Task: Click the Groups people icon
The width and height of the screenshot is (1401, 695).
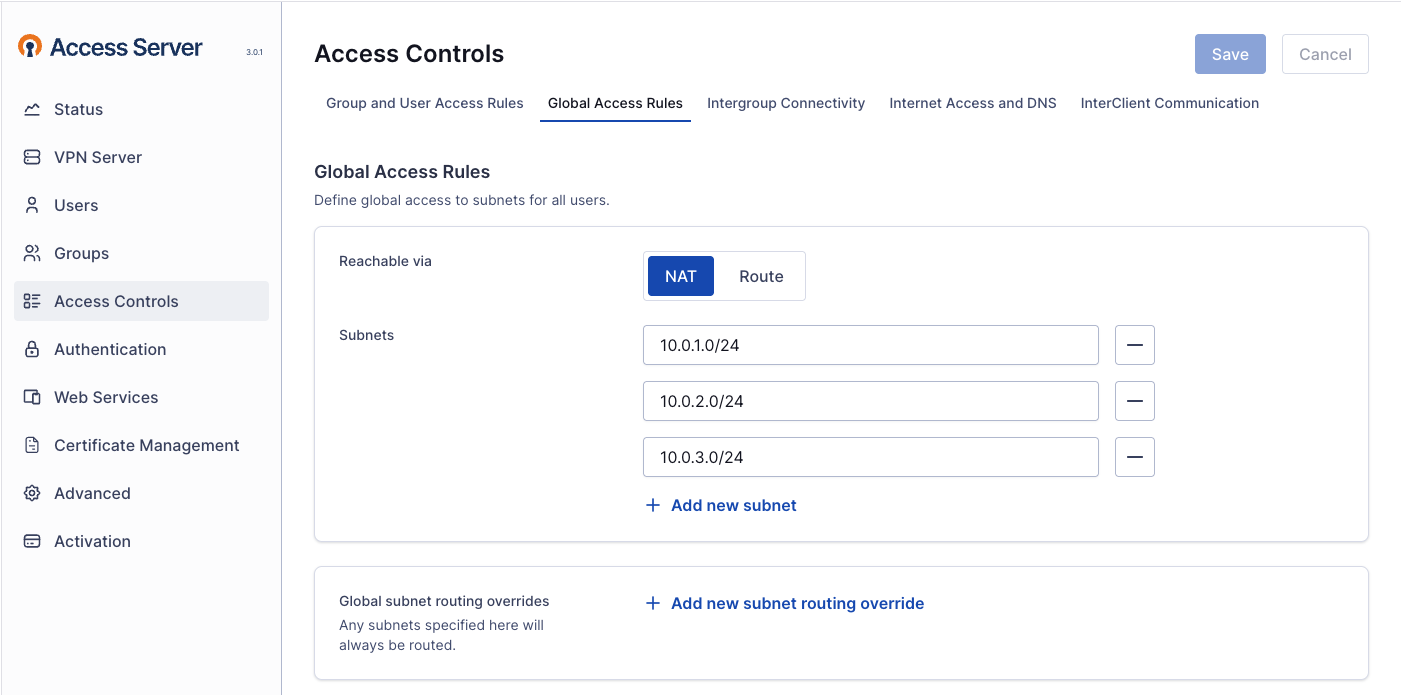Action: (x=32, y=253)
